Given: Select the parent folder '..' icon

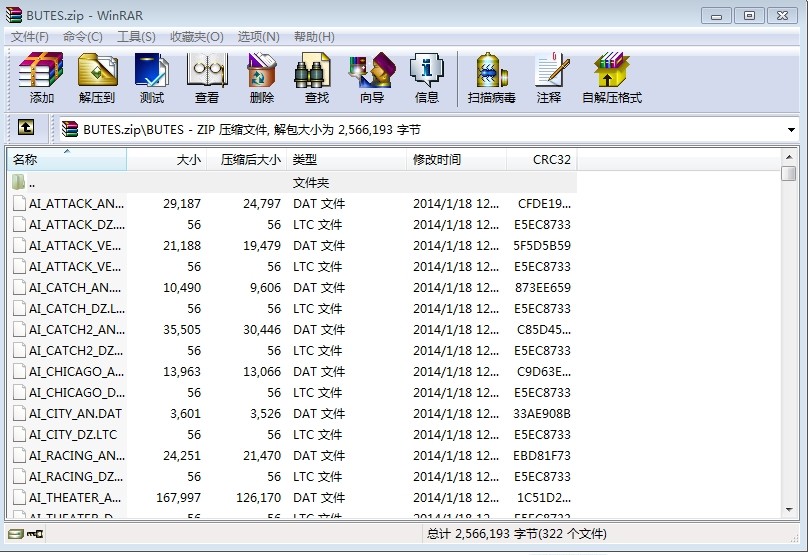Looking at the screenshot, I should pyautogui.click(x=19, y=182).
